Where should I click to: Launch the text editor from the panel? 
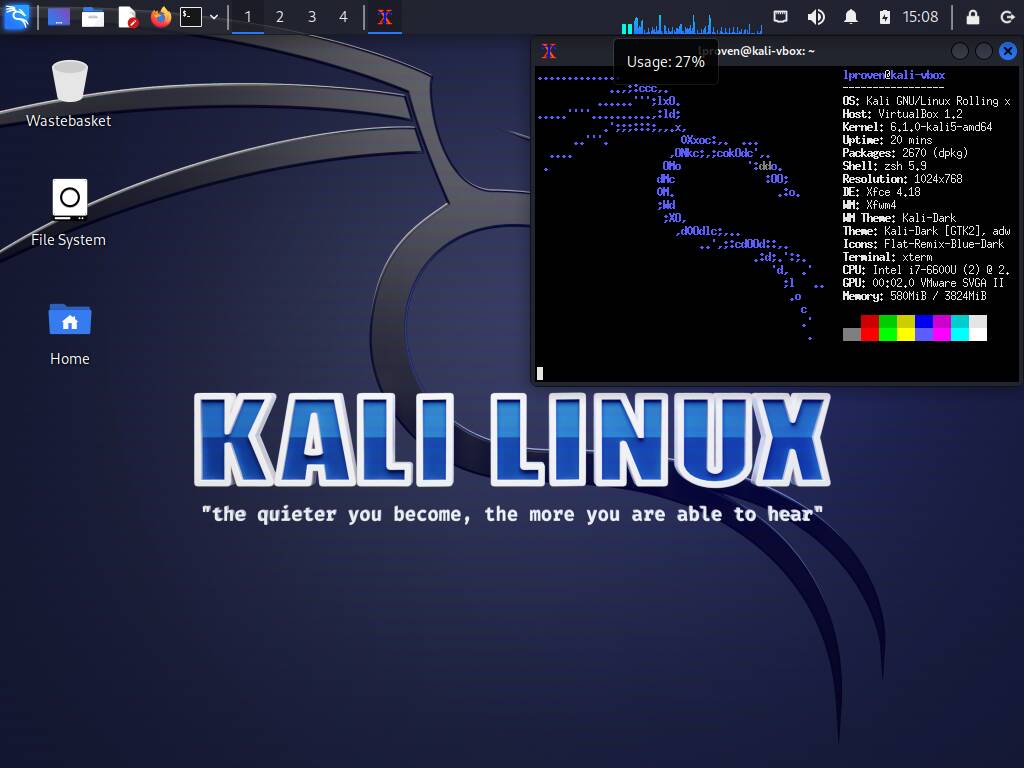pyautogui.click(x=128, y=17)
